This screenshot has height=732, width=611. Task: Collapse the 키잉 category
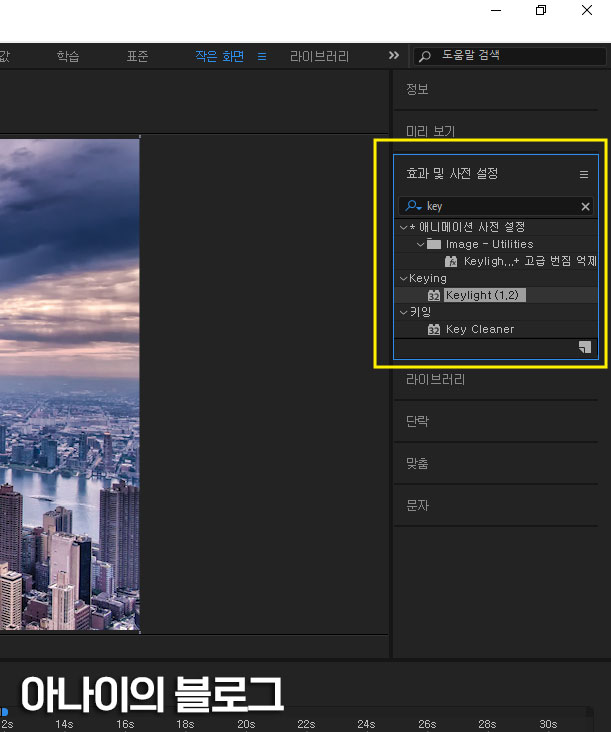(403, 312)
